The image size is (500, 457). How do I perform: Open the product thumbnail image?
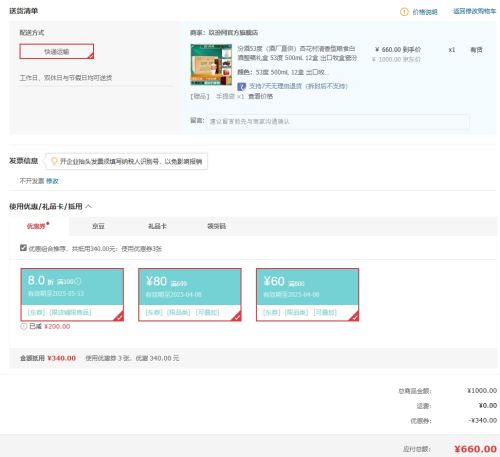point(211,65)
